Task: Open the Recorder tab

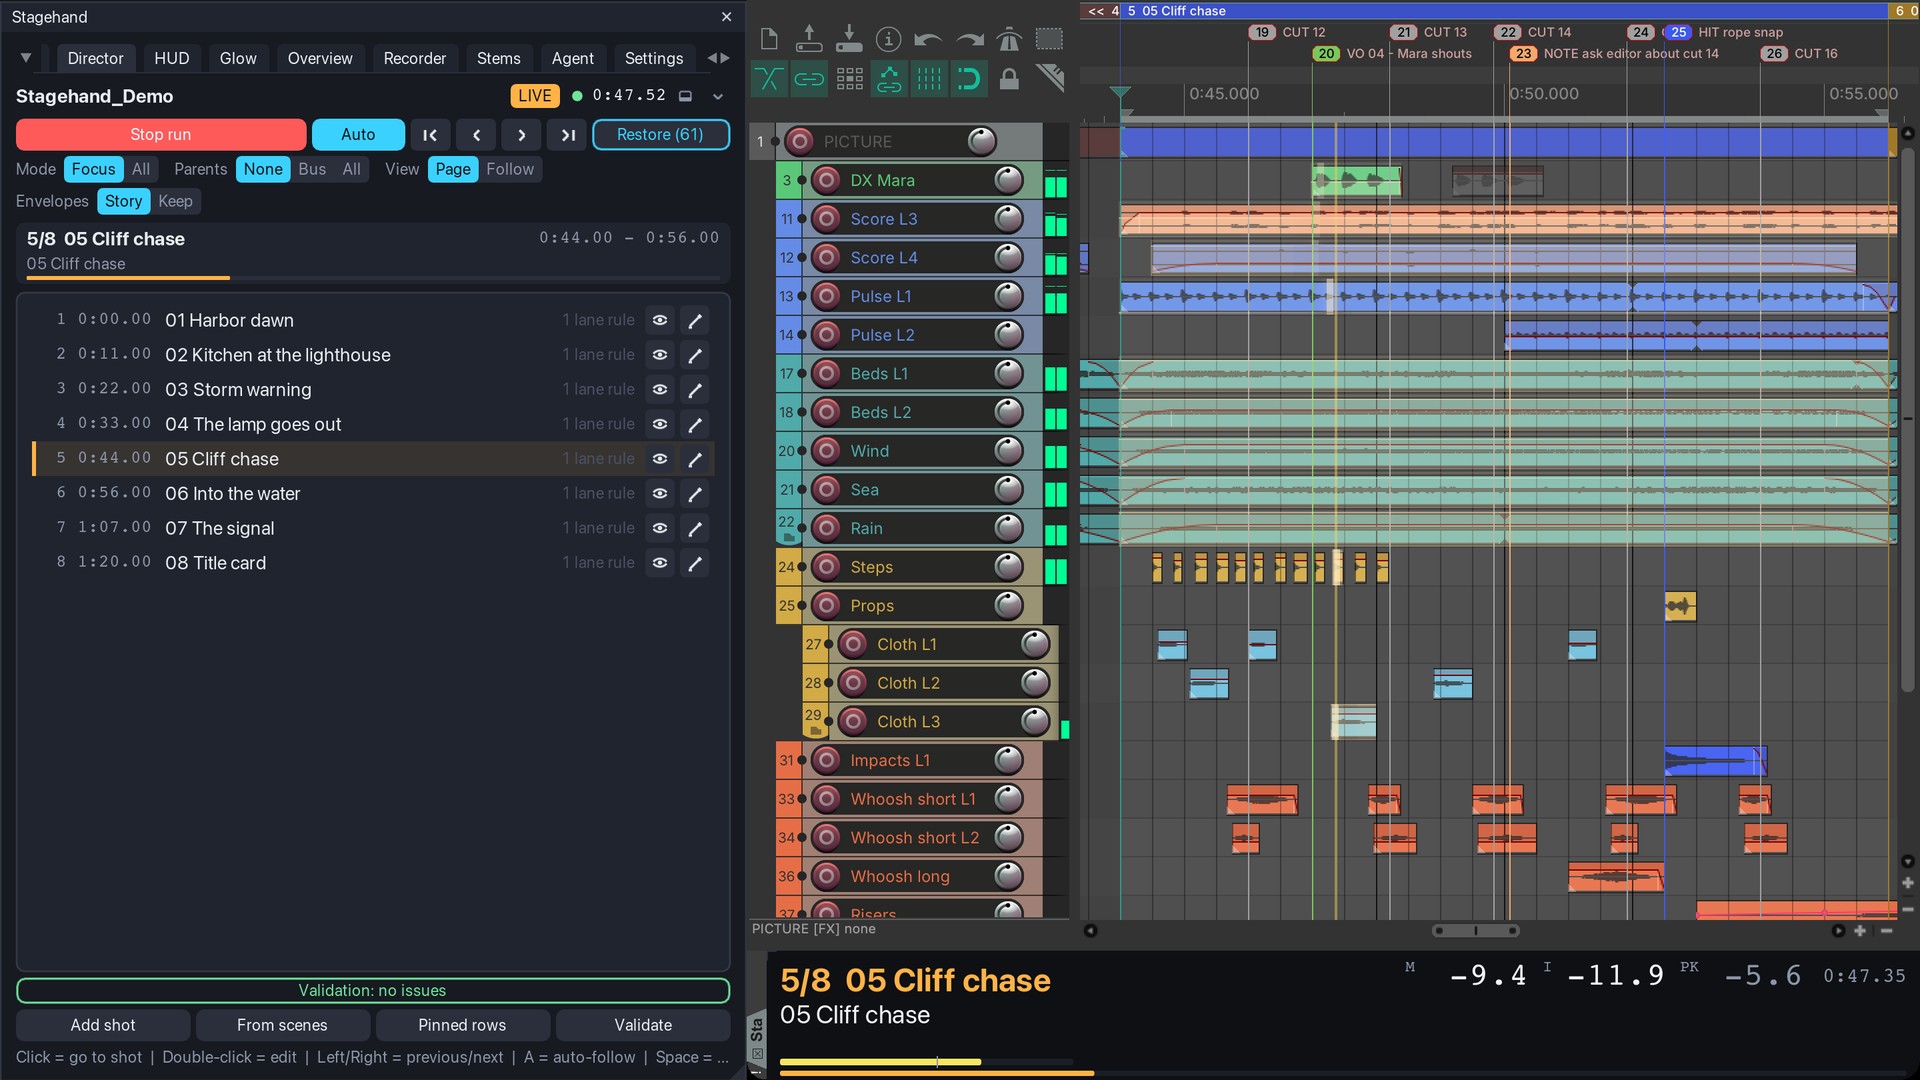Action: pyautogui.click(x=415, y=58)
